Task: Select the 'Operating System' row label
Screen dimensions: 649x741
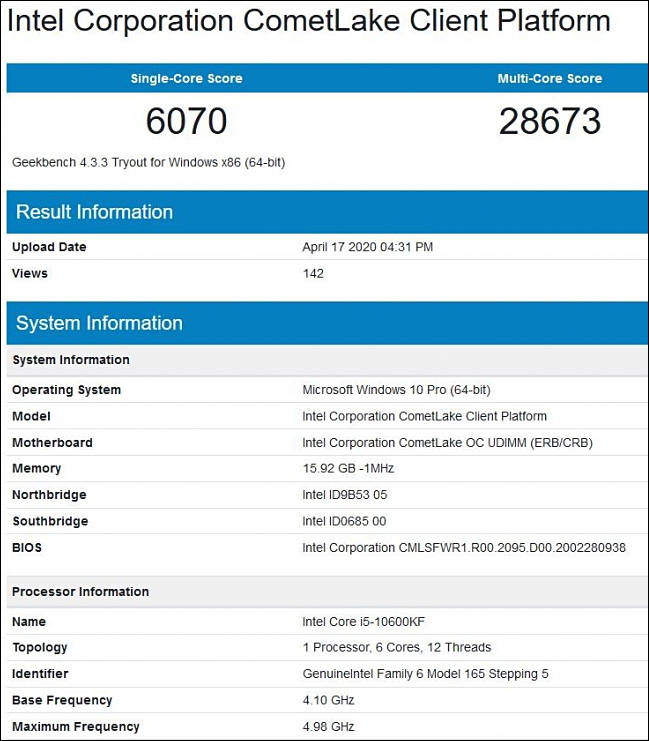Action: [67, 390]
